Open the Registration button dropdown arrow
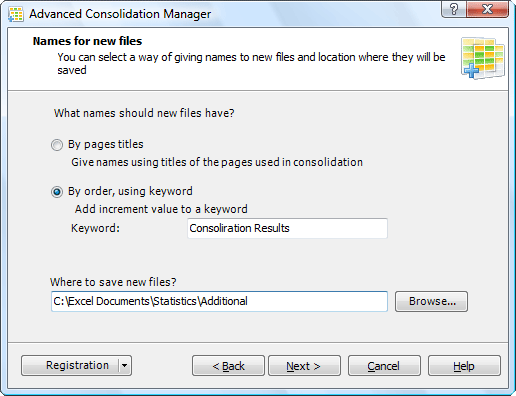516x396 pixels. (x=125, y=365)
